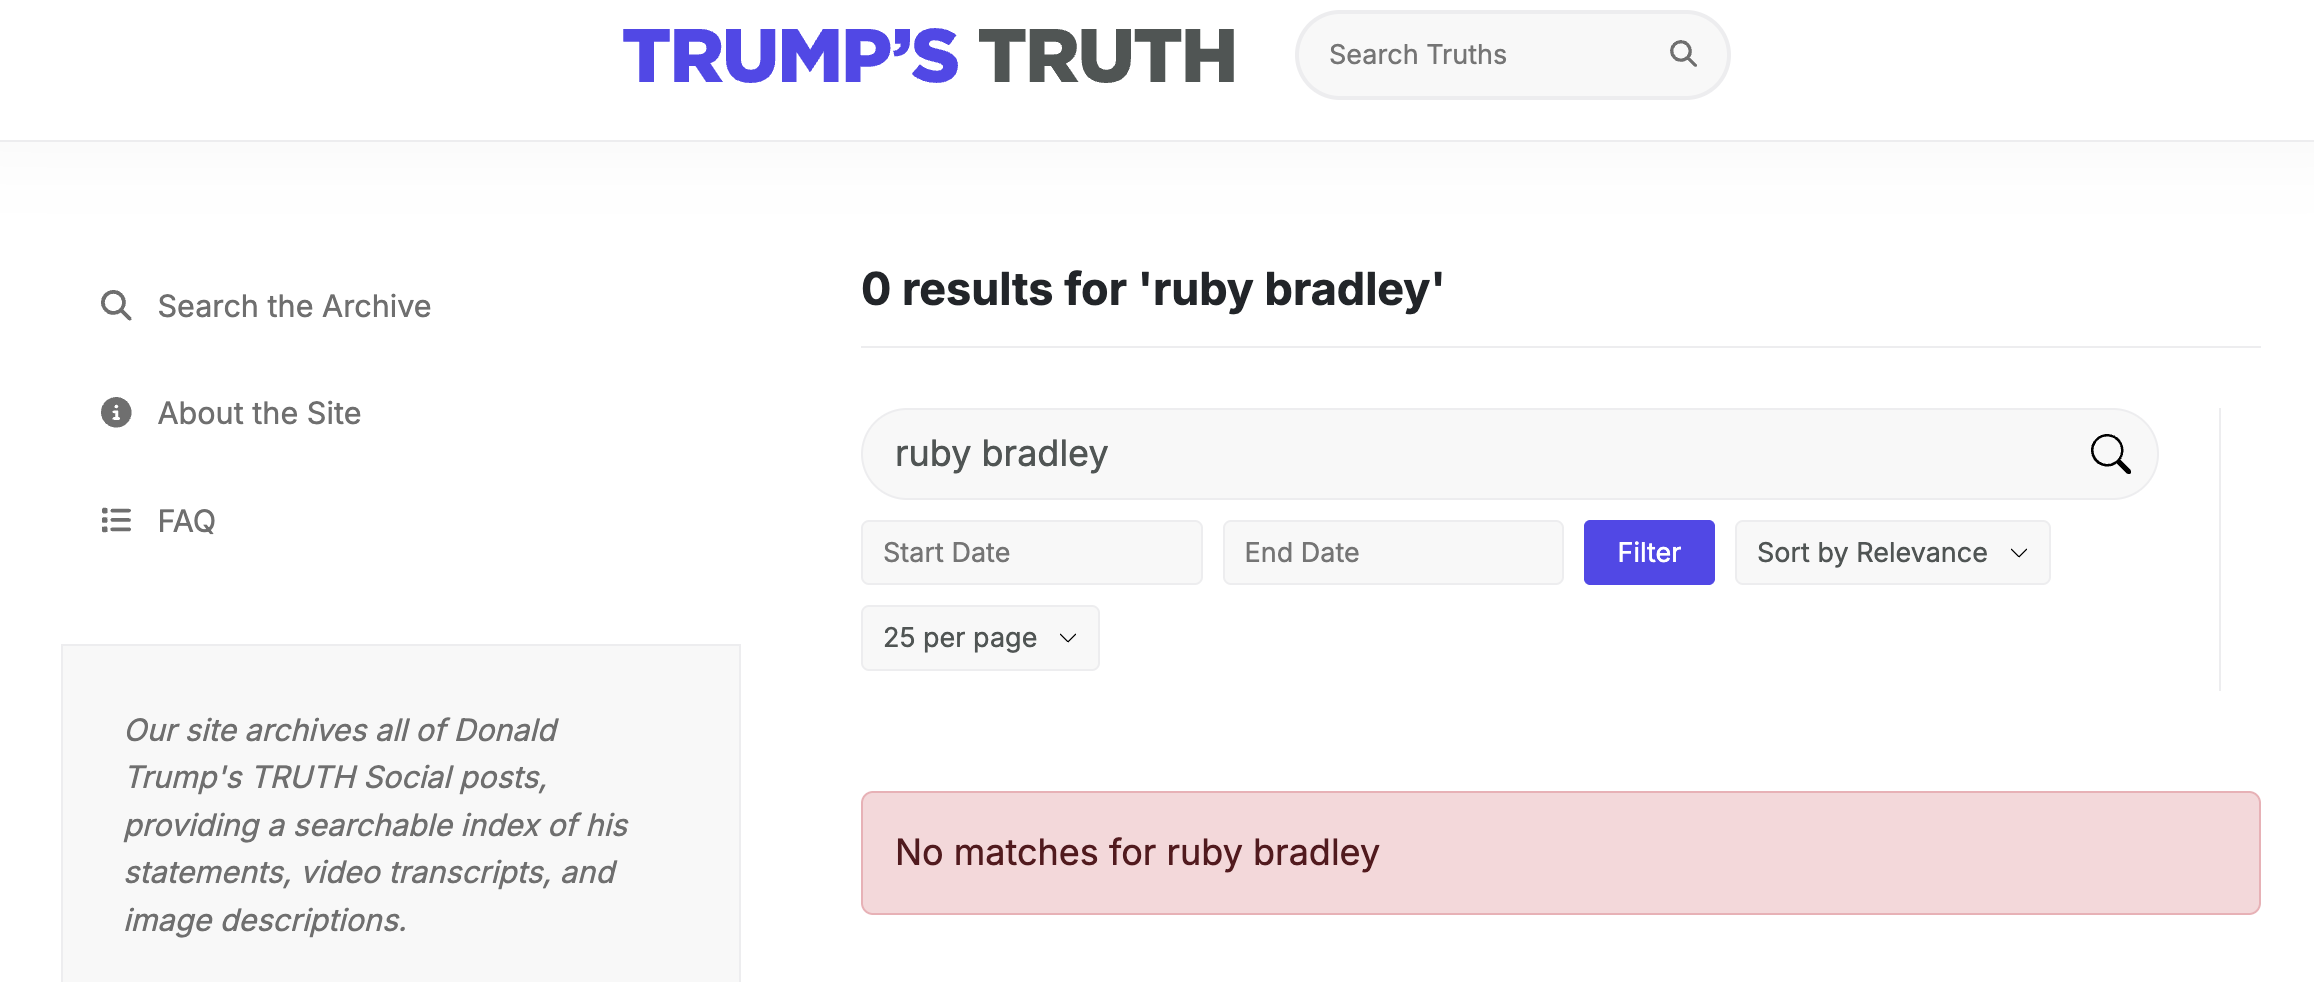The height and width of the screenshot is (982, 2314).
Task: Click the No matches for ruby bradley alert
Action: (1560, 853)
